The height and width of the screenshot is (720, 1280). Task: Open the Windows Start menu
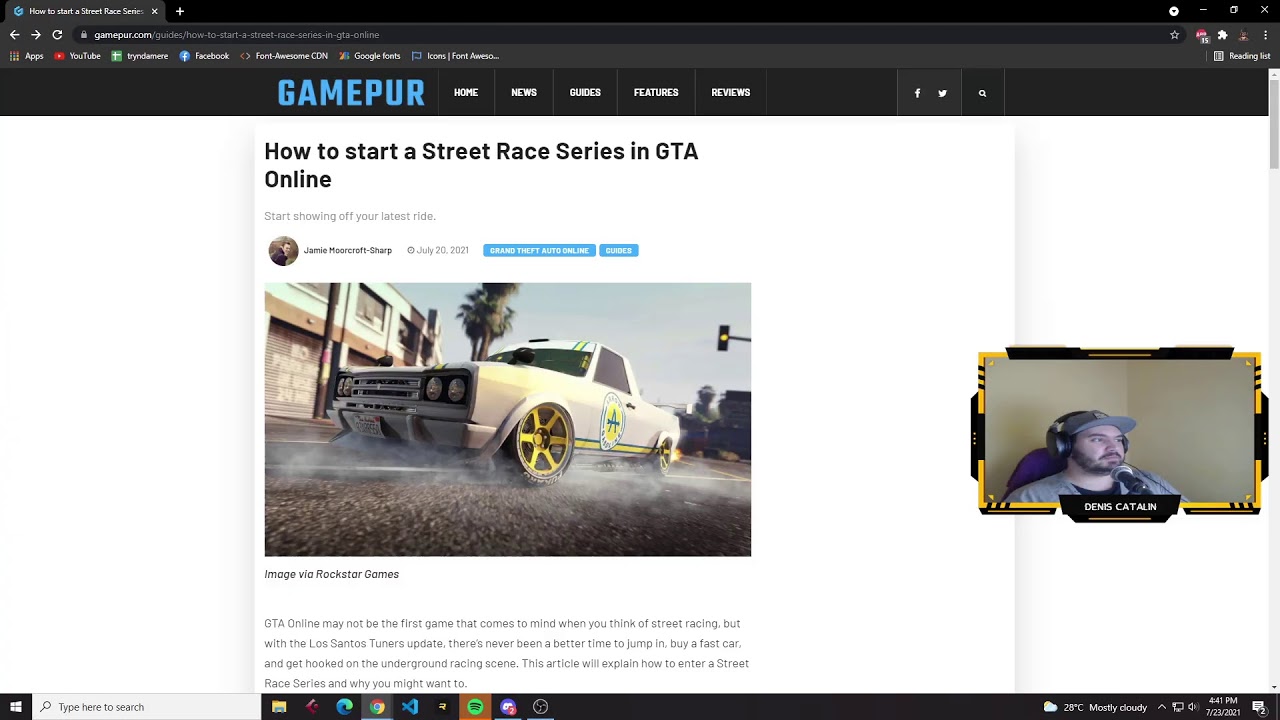click(x=16, y=707)
